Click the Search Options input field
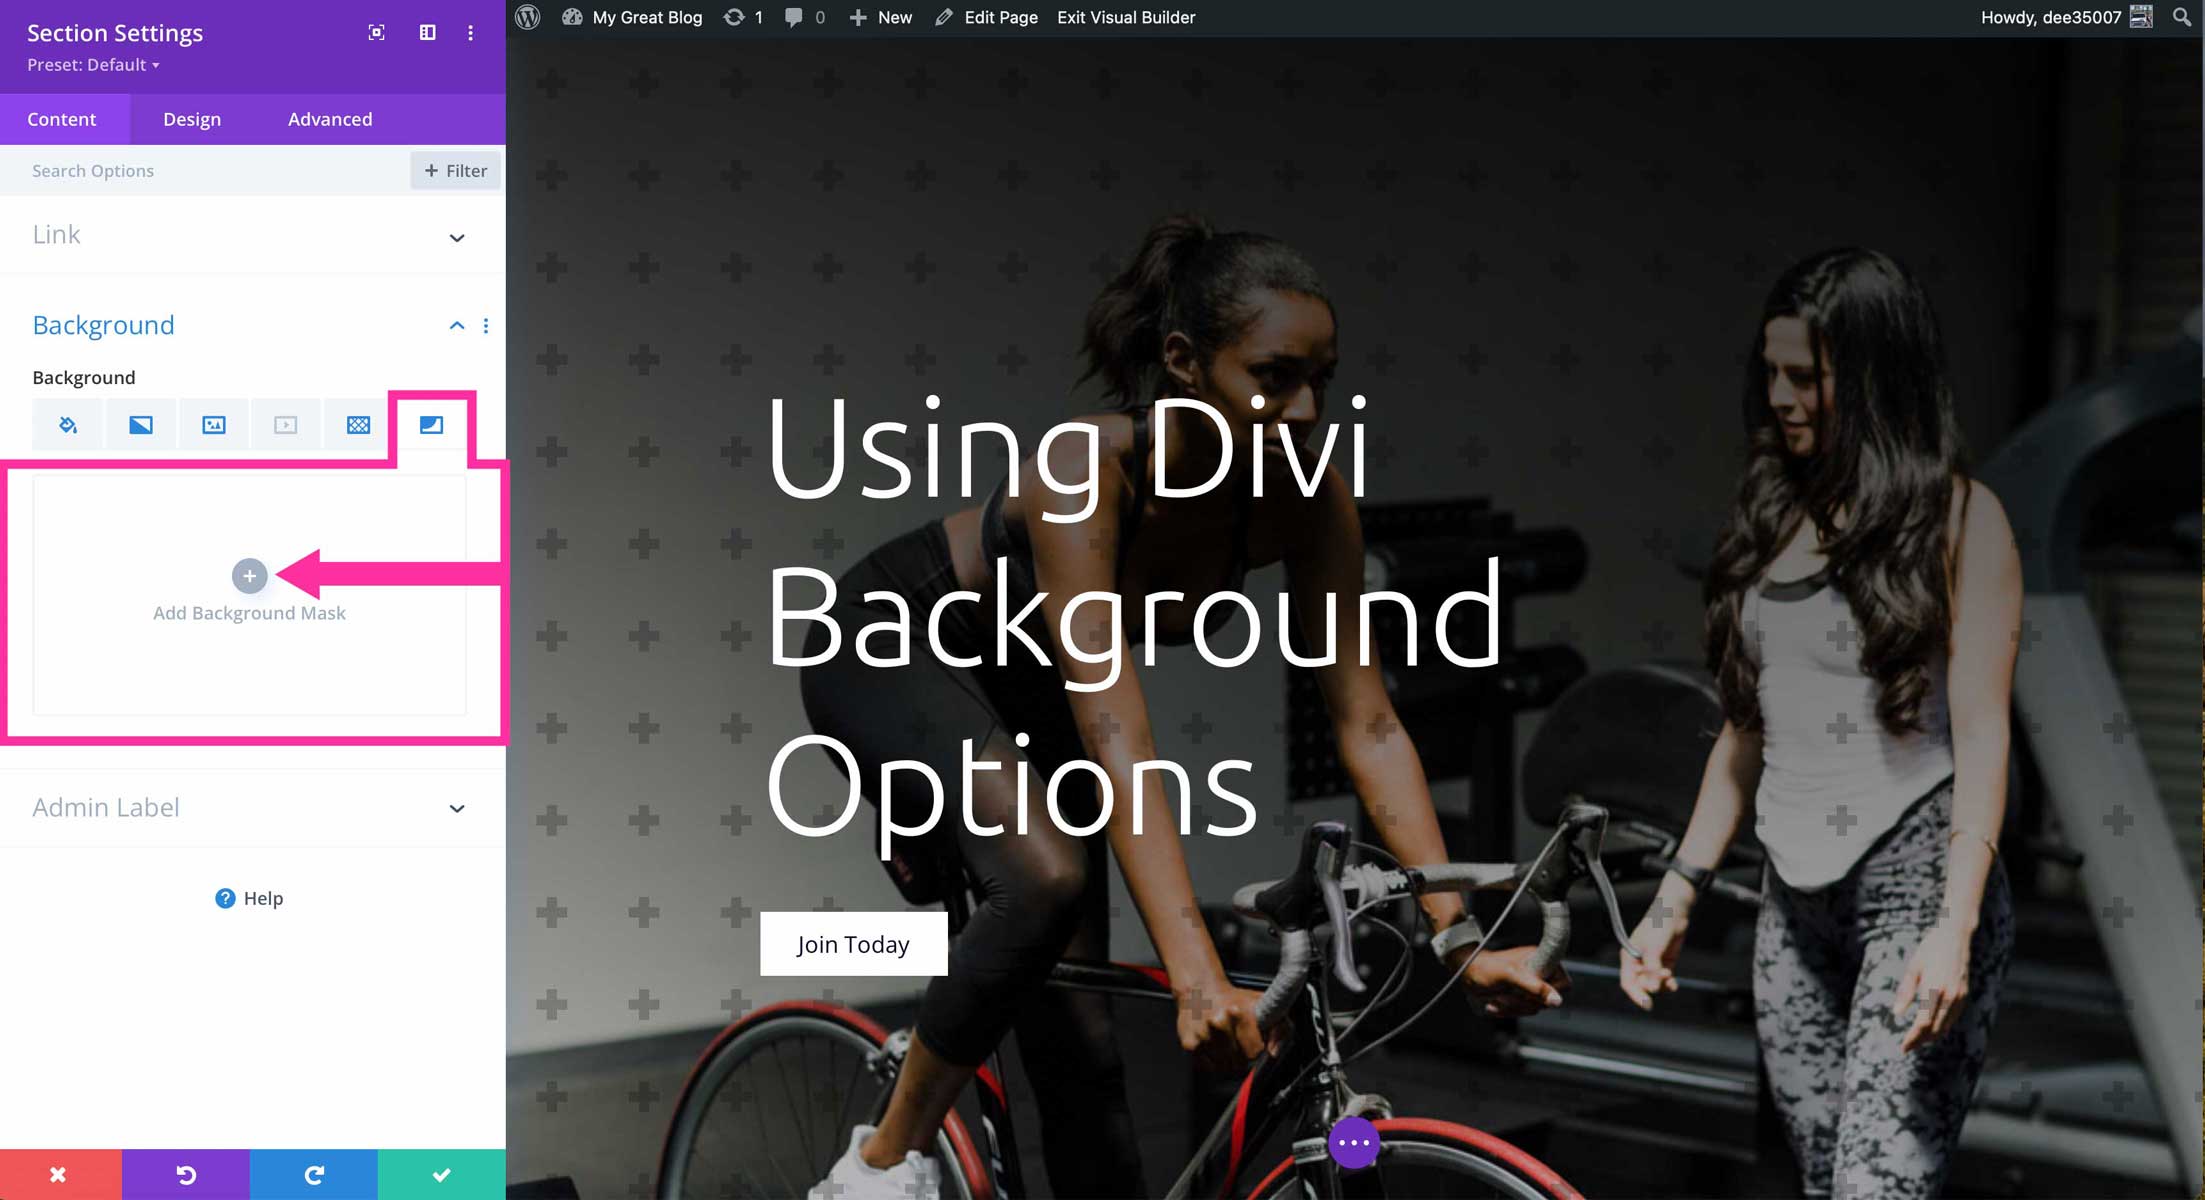 207,170
